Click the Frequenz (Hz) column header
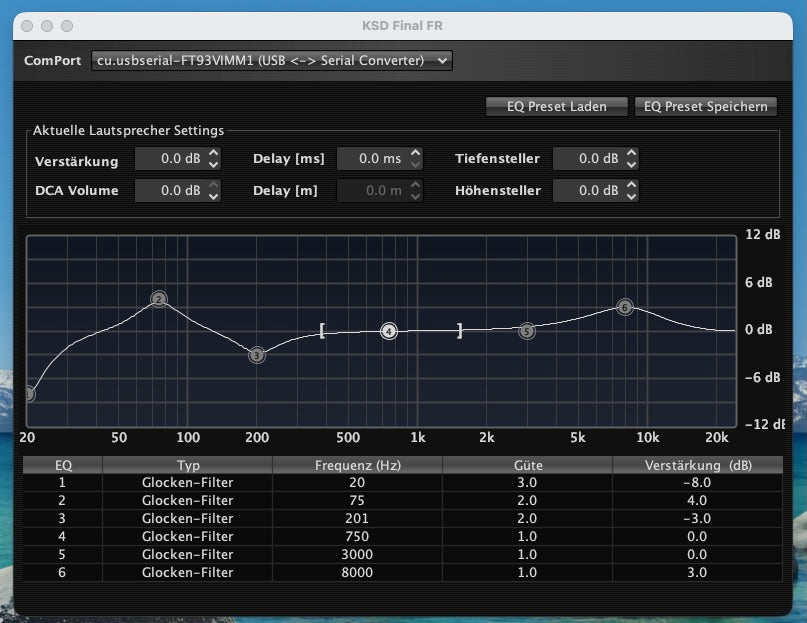 [x=357, y=465]
